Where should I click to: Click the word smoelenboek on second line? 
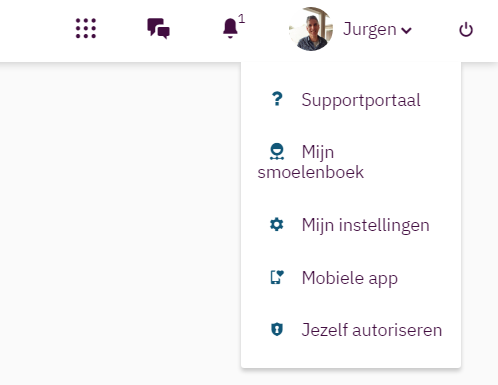click(311, 172)
